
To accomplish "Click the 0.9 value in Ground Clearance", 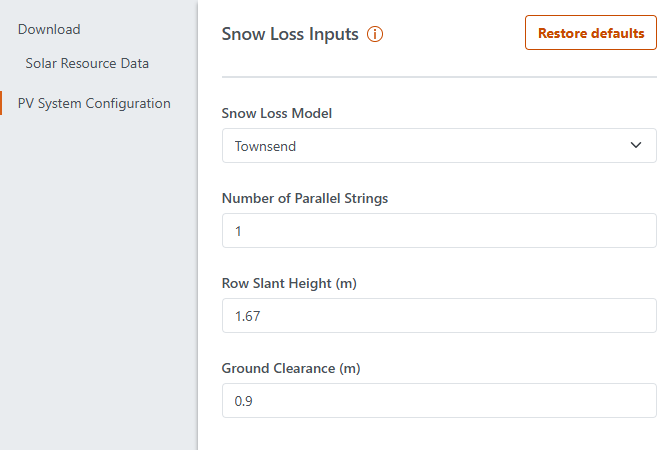I will click(x=243, y=401).
